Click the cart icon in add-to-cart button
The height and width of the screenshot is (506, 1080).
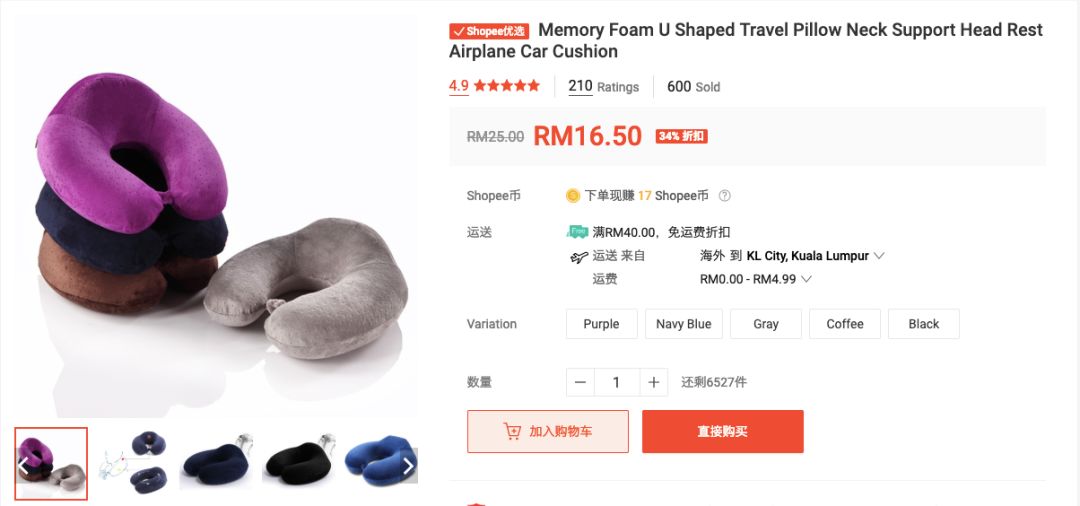[512, 432]
